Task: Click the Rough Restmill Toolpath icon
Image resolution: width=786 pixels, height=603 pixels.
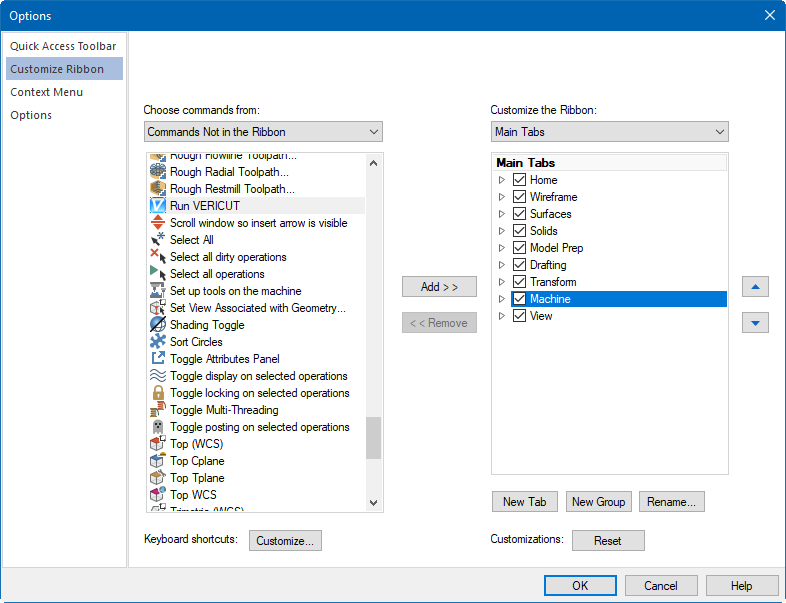Action: coord(157,188)
